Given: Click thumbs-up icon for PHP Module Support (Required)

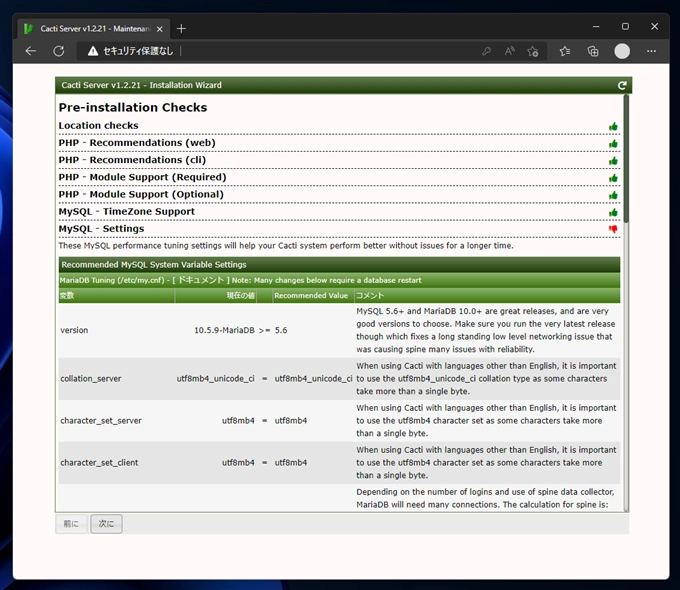Looking at the screenshot, I should pyautogui.click(x=613, y=178).
